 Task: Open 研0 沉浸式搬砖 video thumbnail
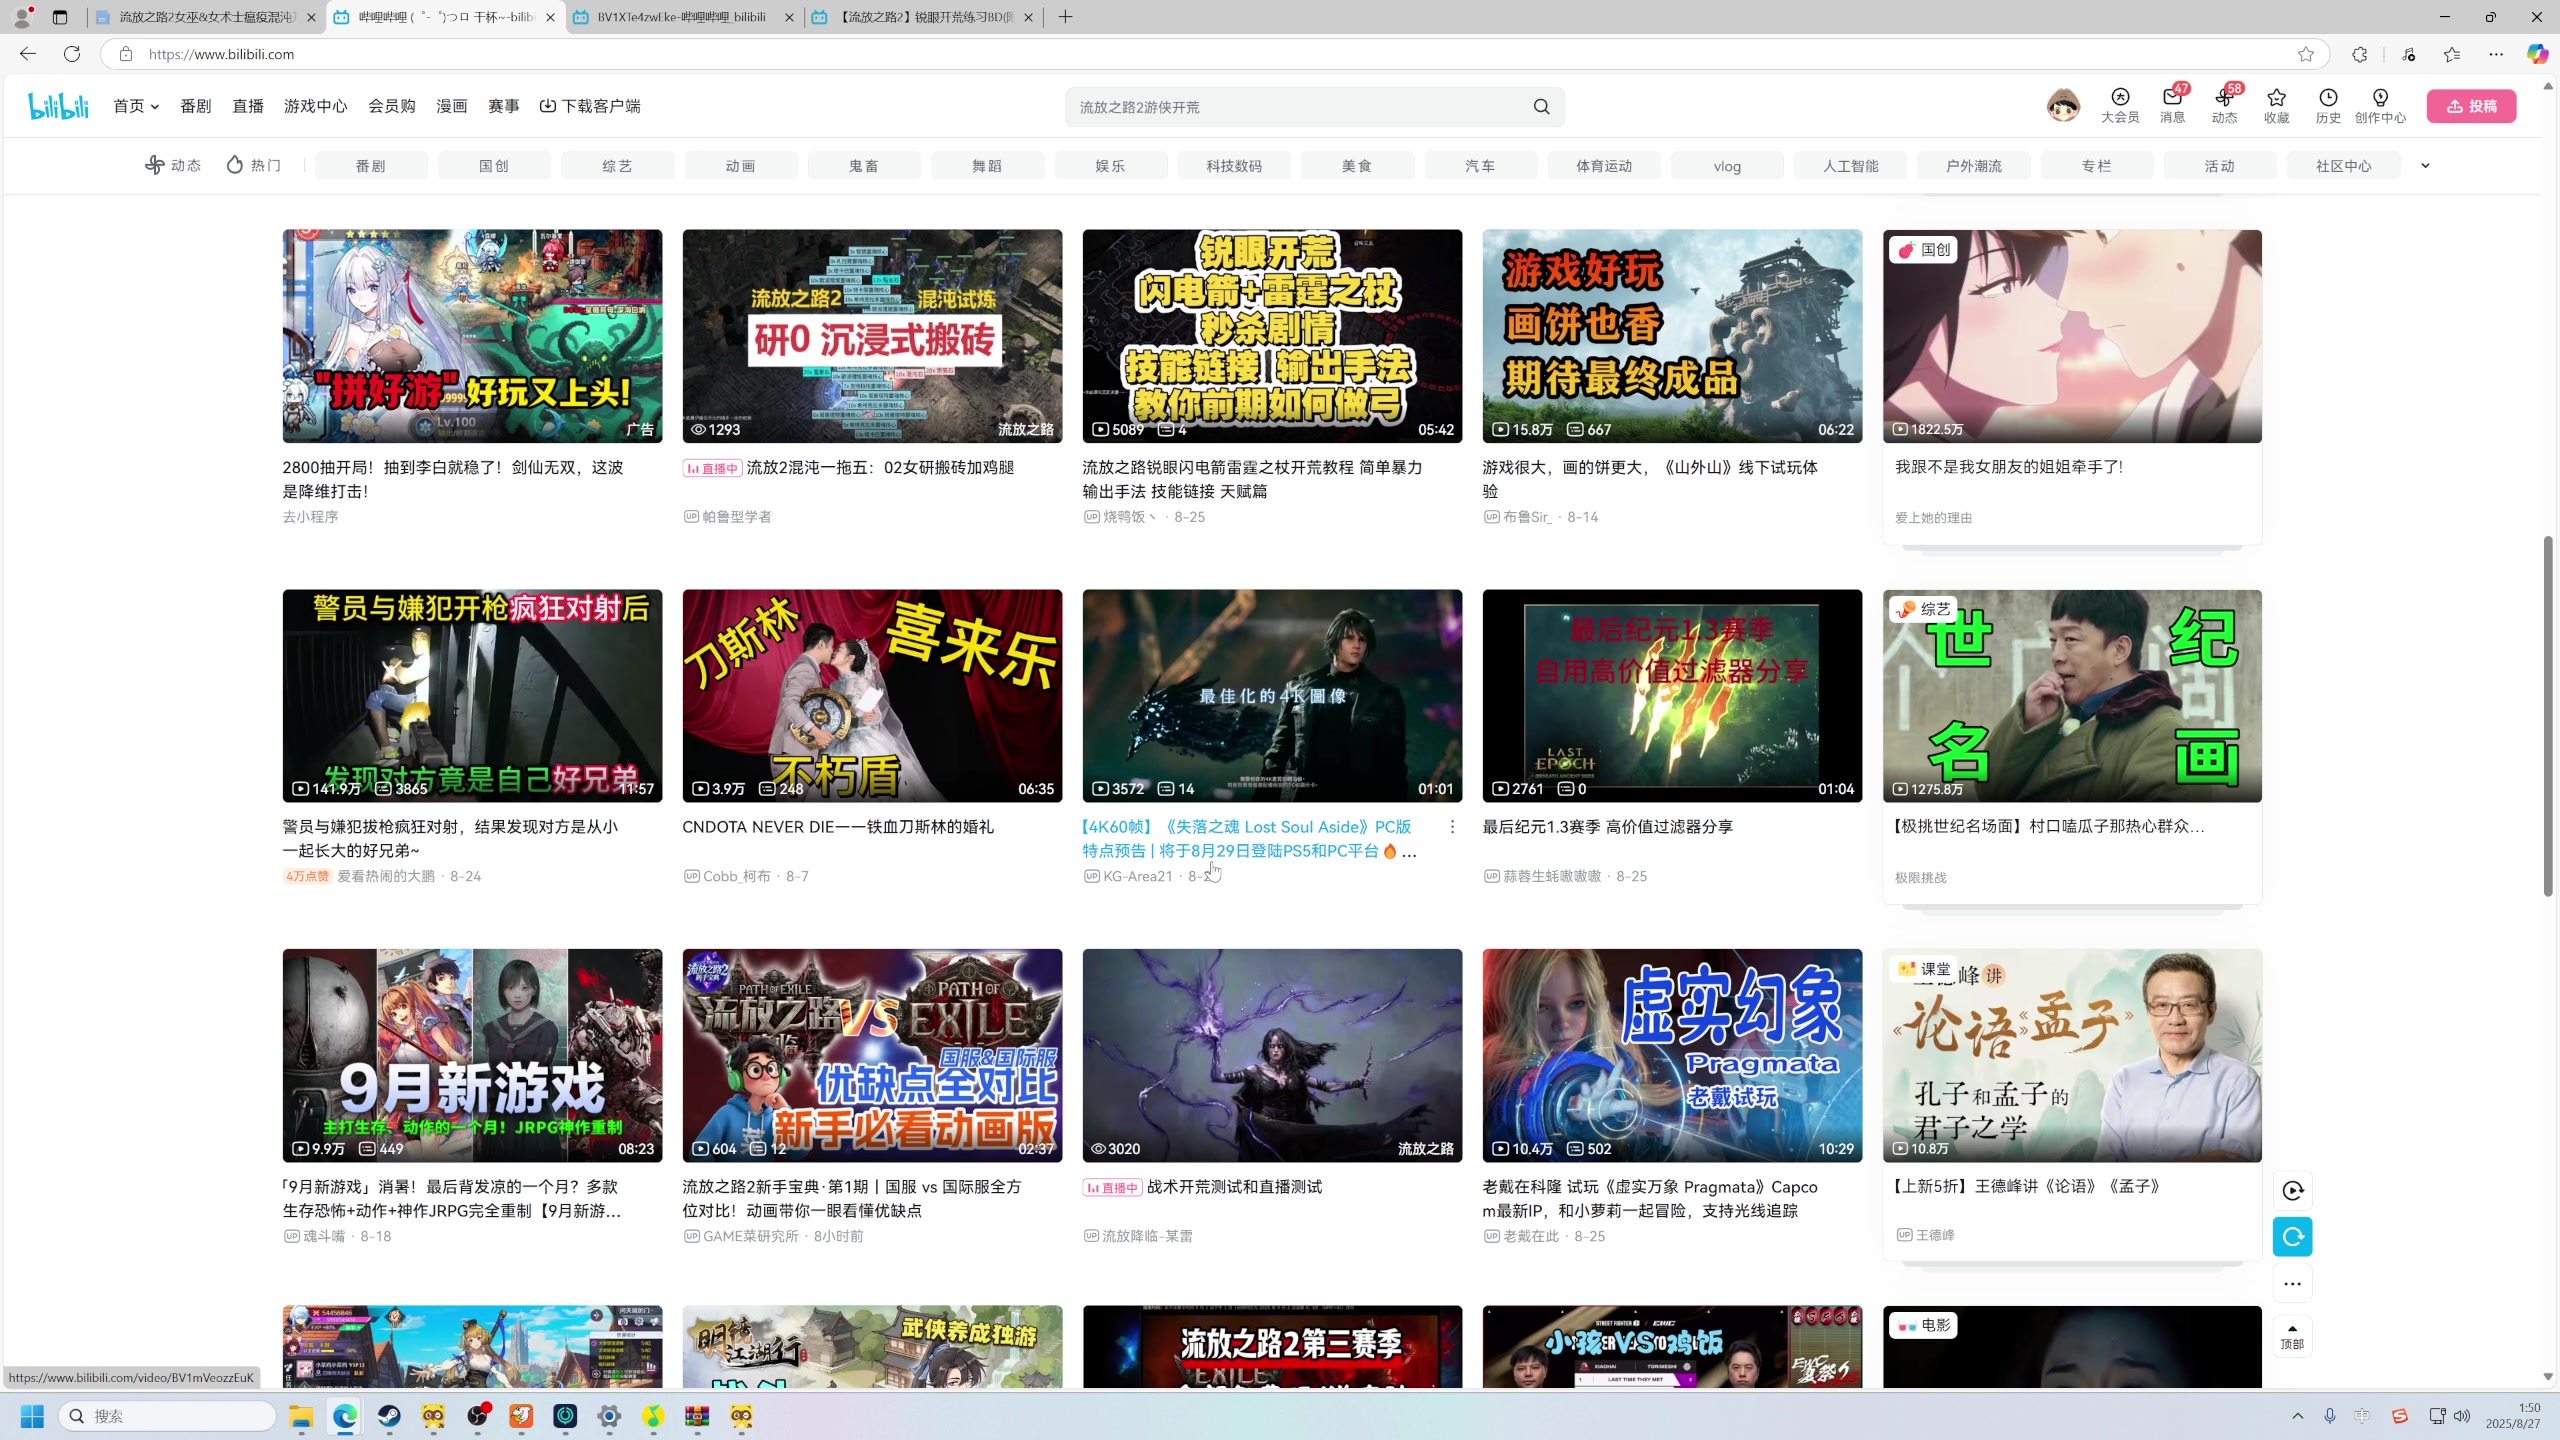(872, 336)
